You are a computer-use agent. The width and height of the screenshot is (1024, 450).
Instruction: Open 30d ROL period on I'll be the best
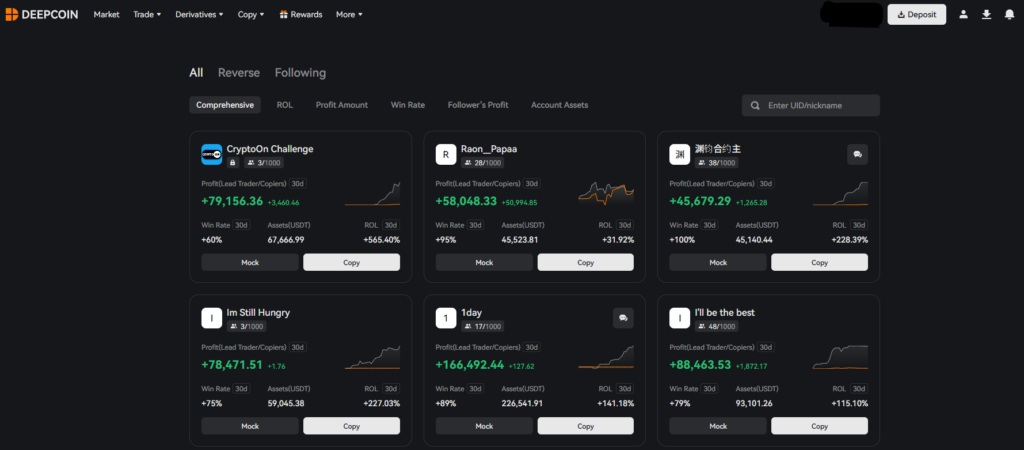coord(859,389)
